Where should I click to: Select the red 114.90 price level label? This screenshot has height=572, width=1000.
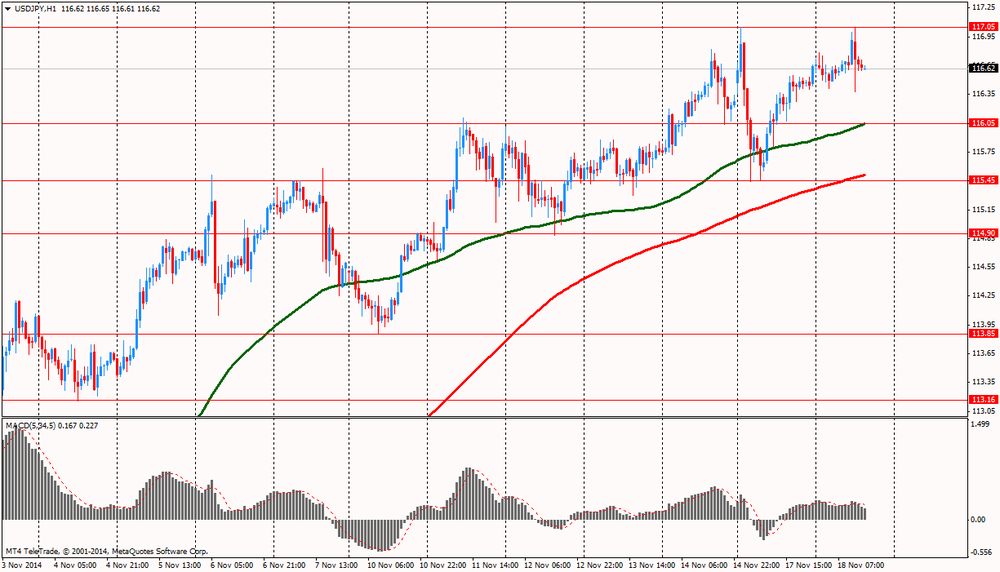(x=983, y=233)
